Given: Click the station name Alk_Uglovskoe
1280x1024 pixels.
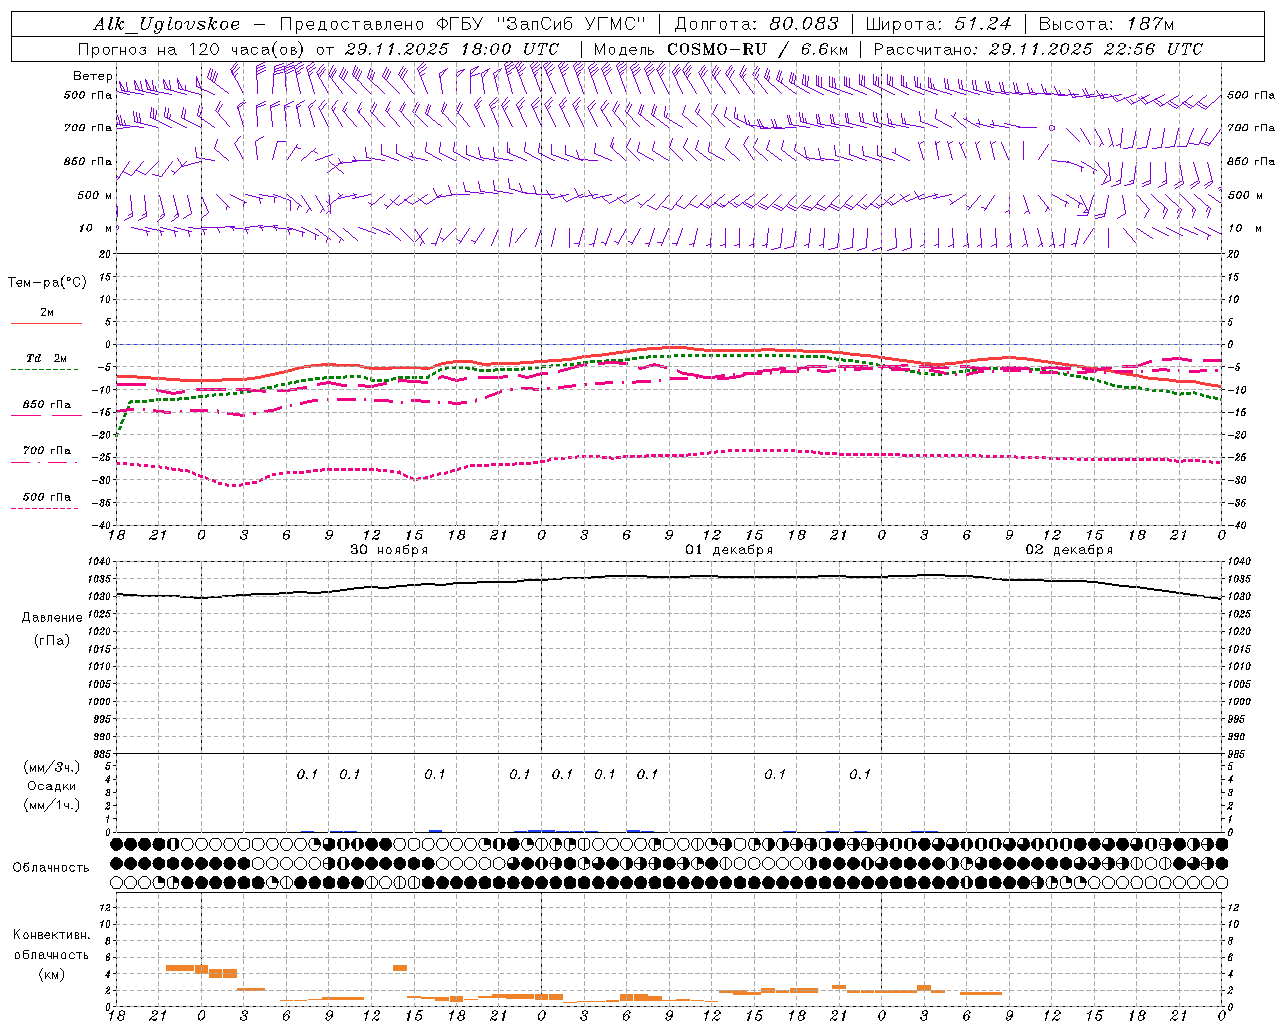Looking at the screenshot, I should coord(166,24).
